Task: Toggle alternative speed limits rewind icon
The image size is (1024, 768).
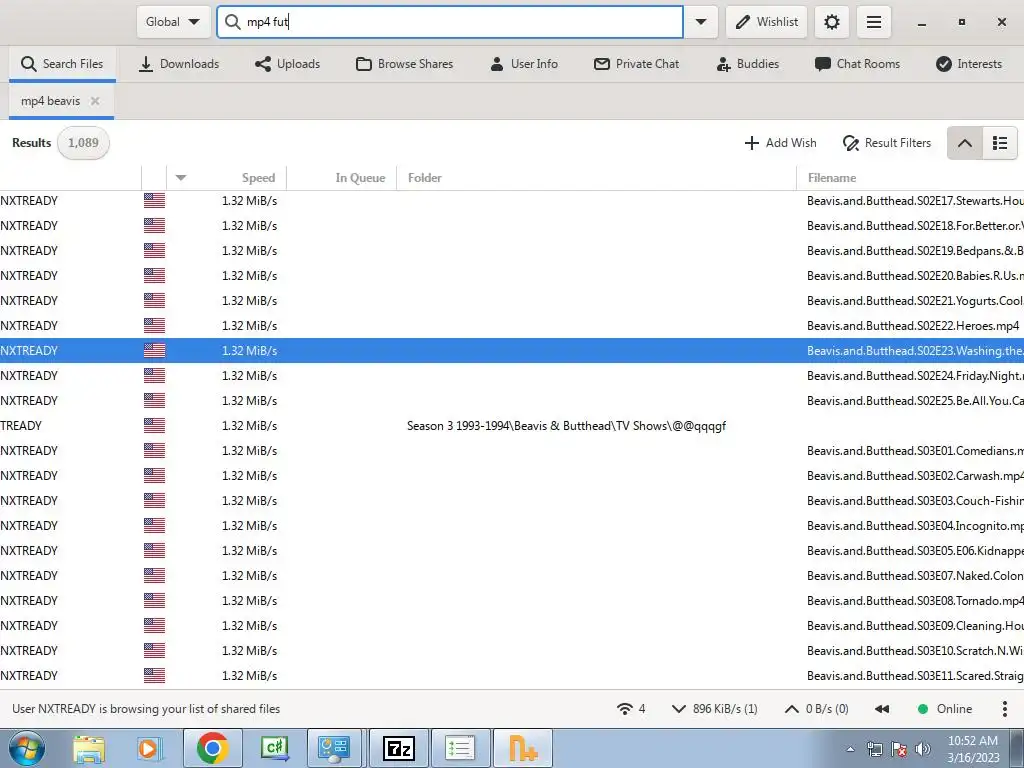Action: pos(882,709)
